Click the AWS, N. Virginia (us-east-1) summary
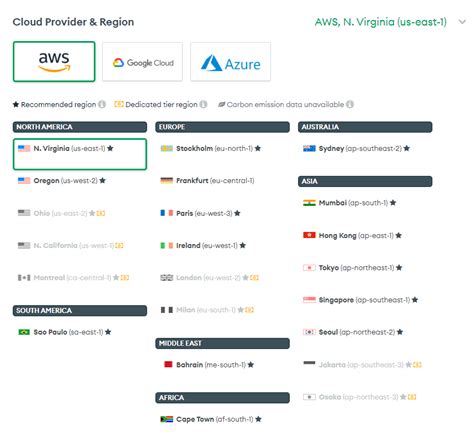474x445 pixels. tap(381, 22)
